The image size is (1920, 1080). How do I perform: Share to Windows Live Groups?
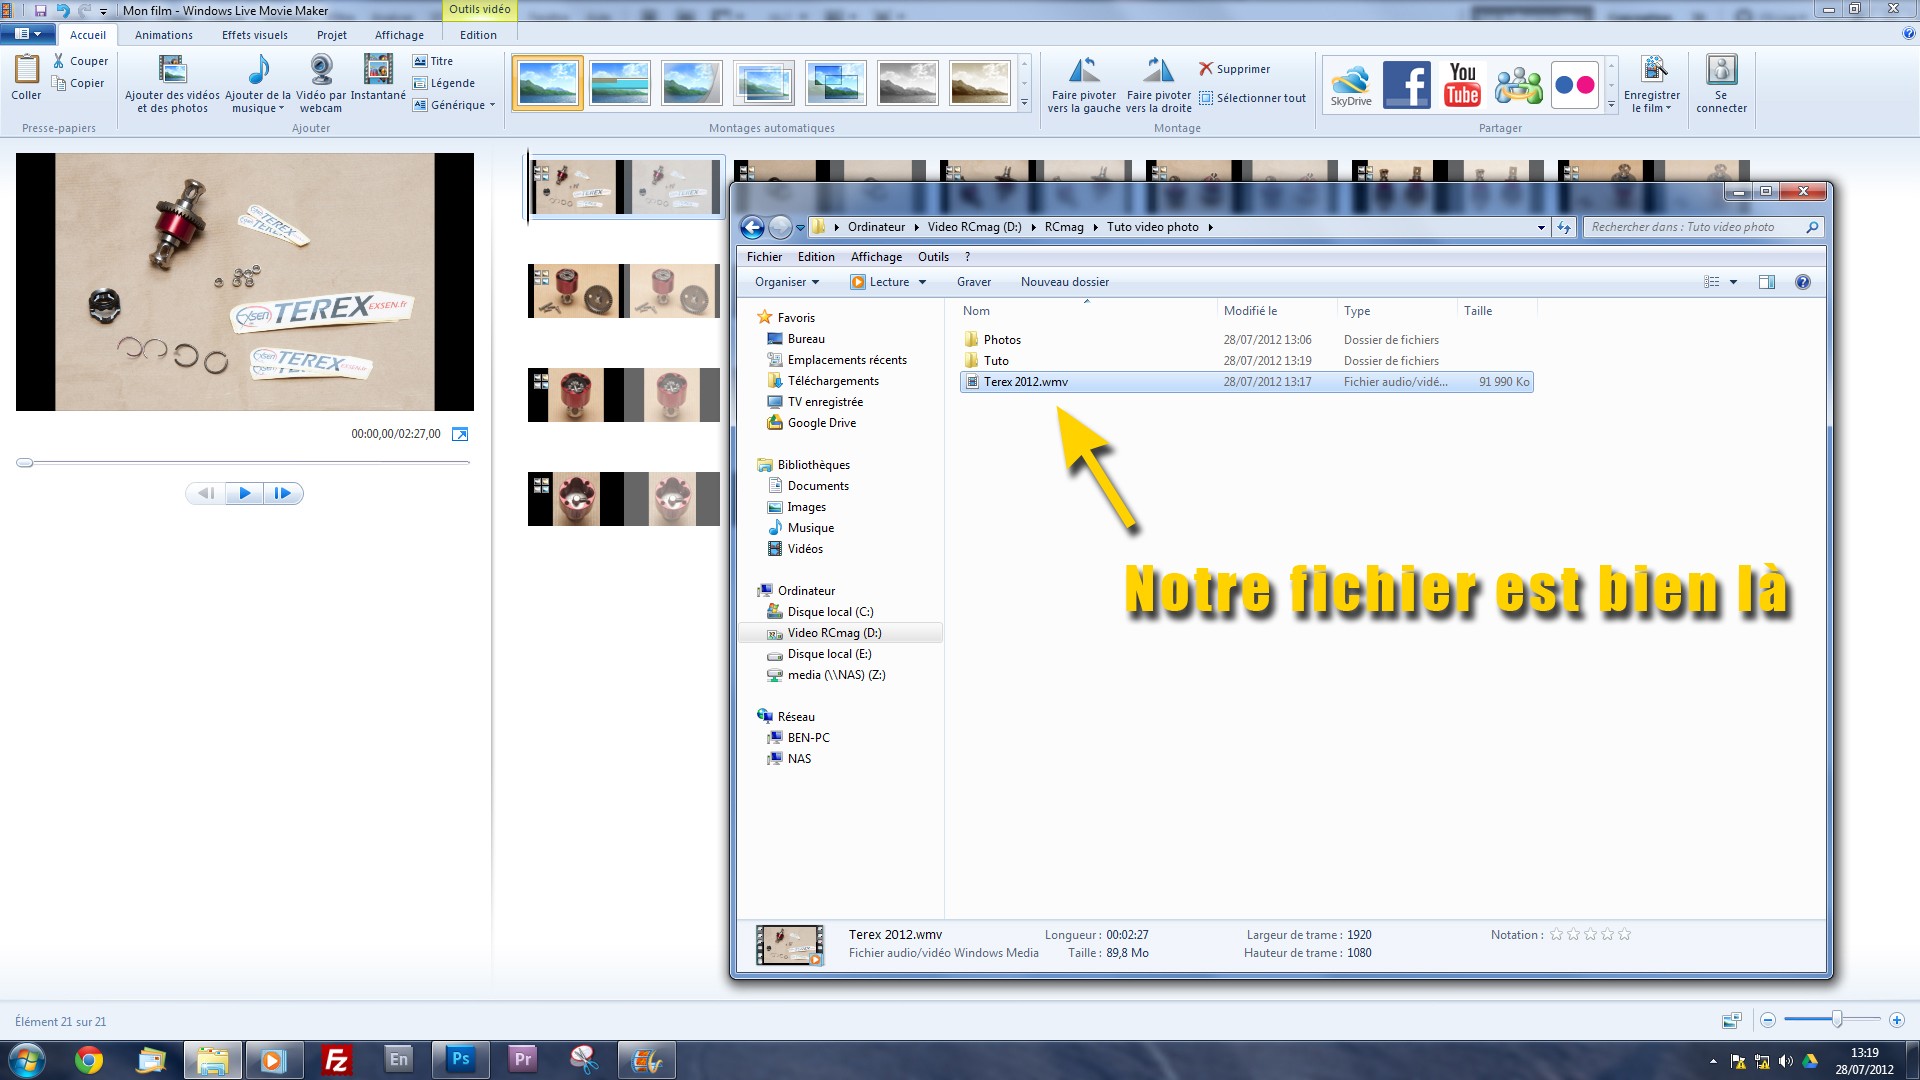(1519, 85)
